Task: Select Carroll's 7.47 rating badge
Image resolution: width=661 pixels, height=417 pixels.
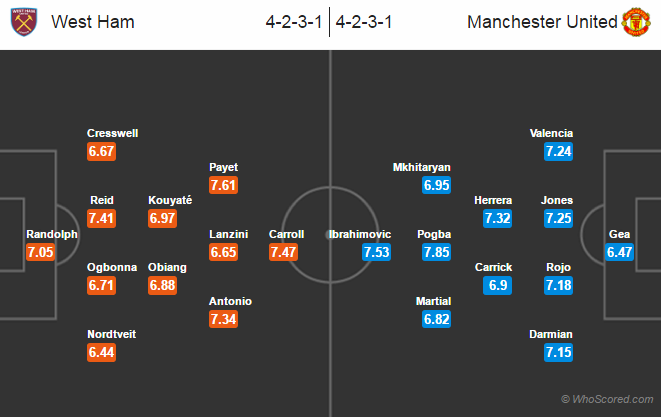Action: tap(283, 252)
